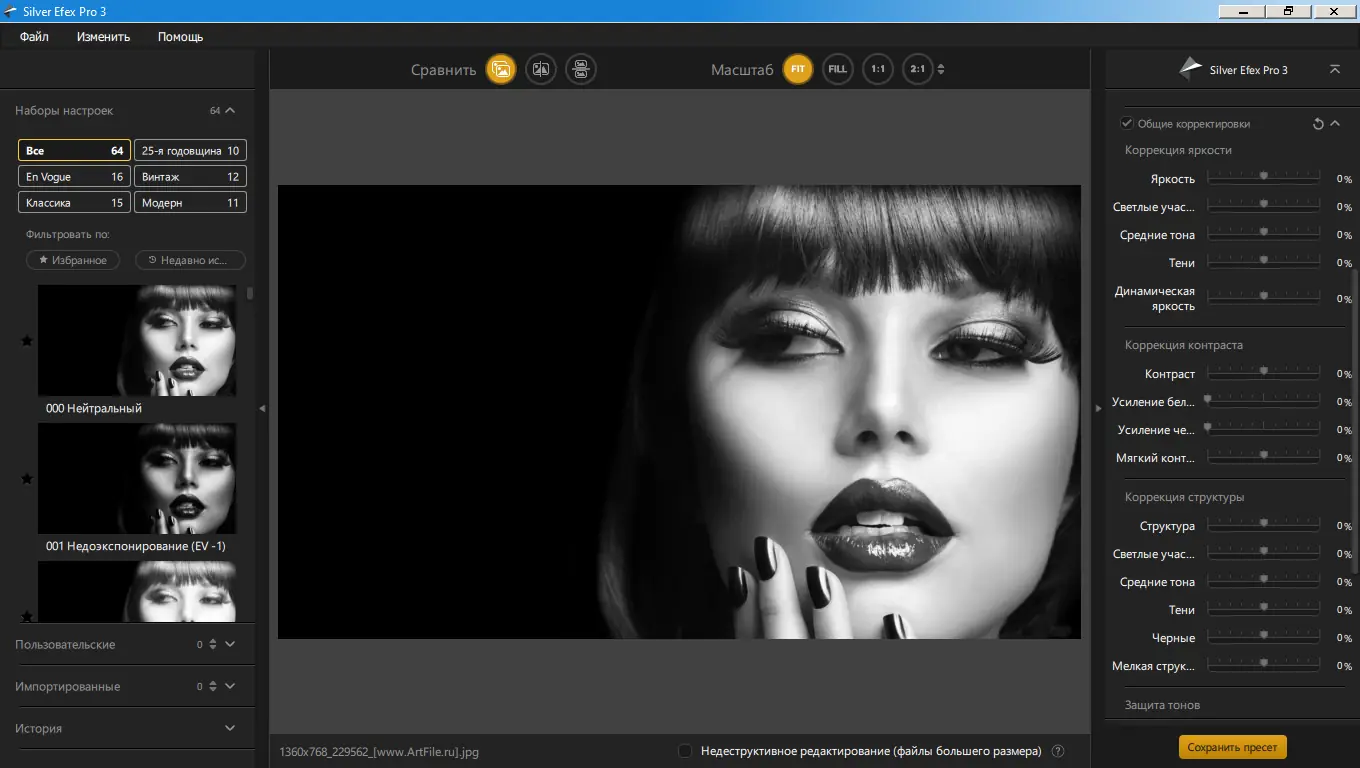Screen dimensions: 1360x768
Task: Click the Коррекция структуры heading
Action: 1185,497
